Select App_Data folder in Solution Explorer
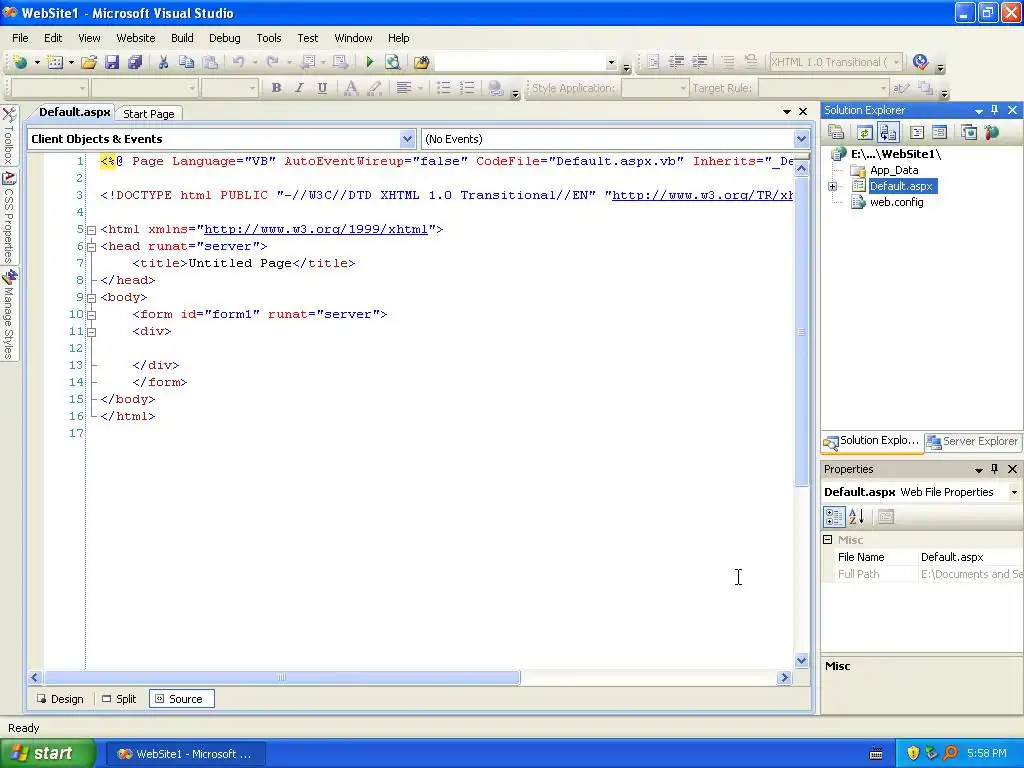Viewport: 1024px width, 768px height. pos(894,170)
